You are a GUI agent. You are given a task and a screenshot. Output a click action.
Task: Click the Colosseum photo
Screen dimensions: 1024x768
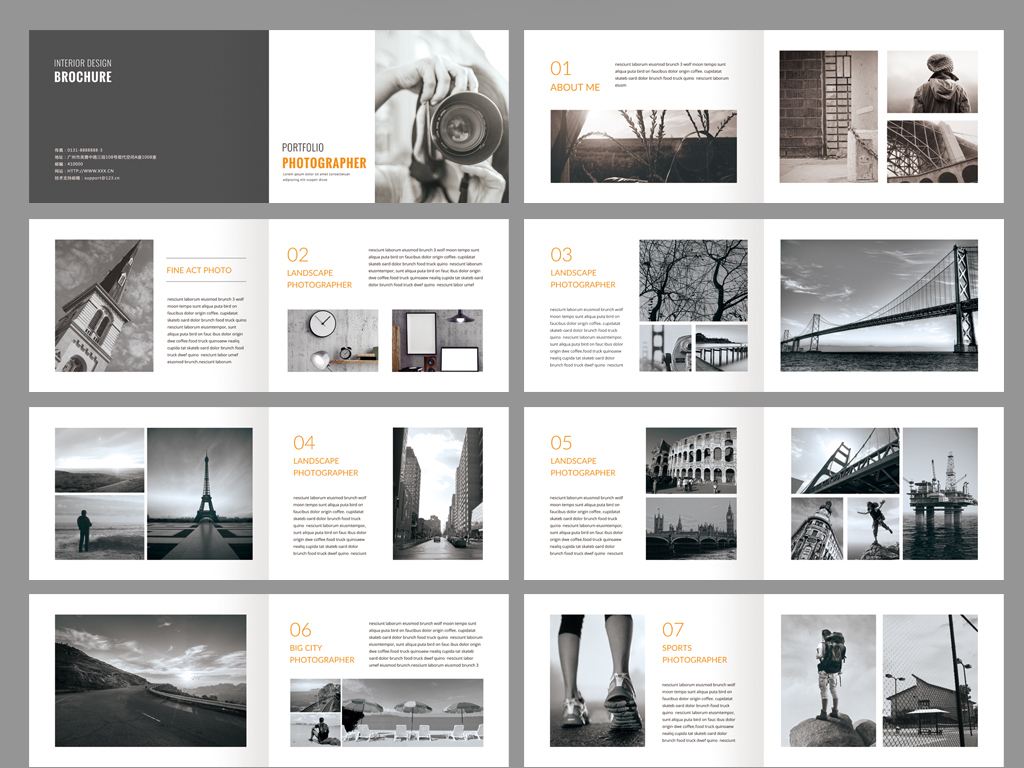tap(691, 460)
